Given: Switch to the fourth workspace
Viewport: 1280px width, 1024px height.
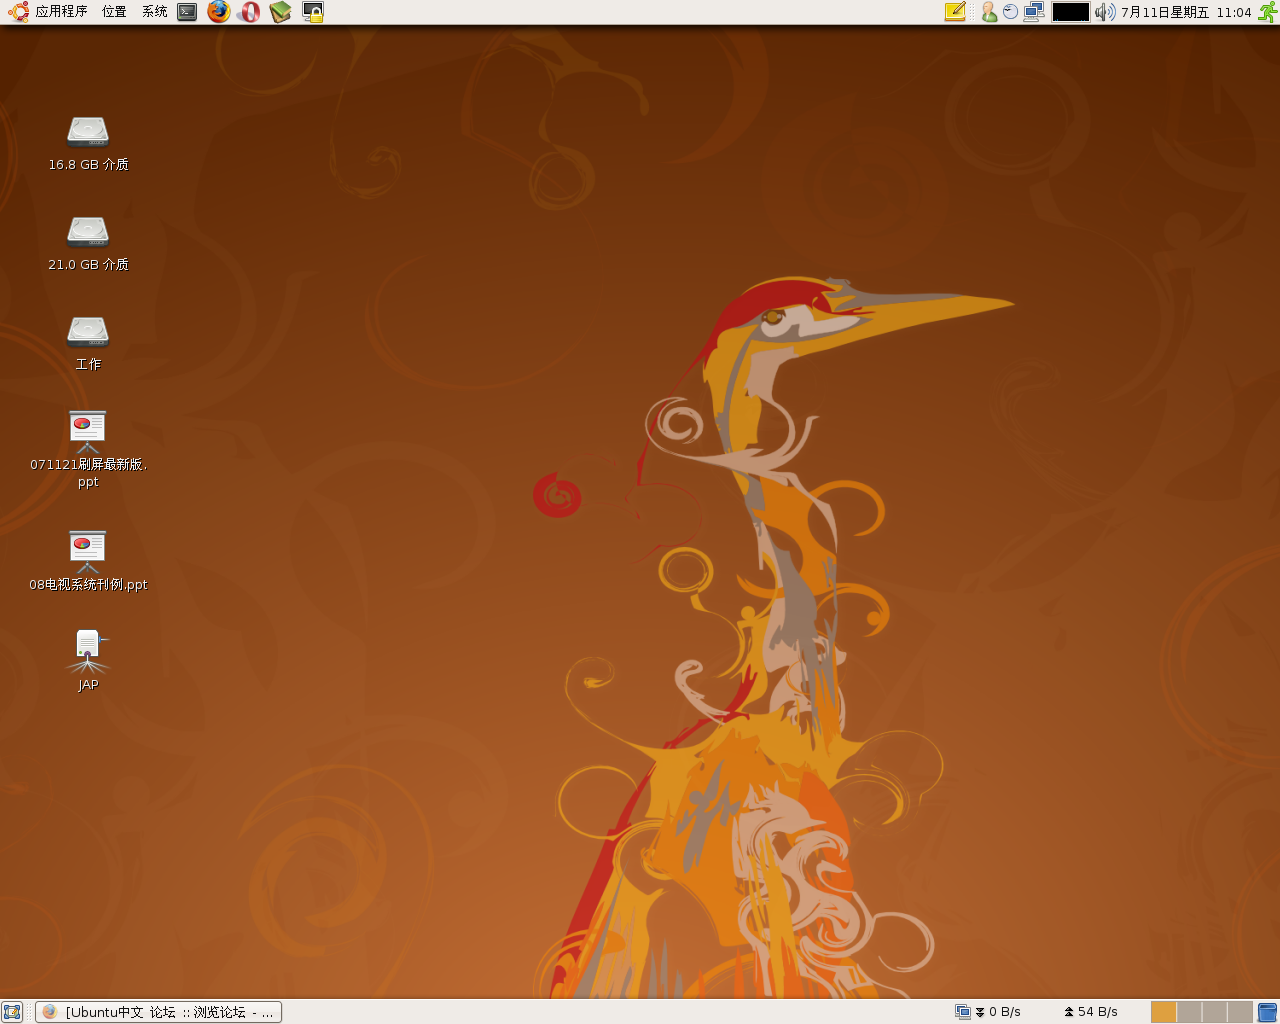Looking at the screenshot, I should click(x=1240, y=1012).
